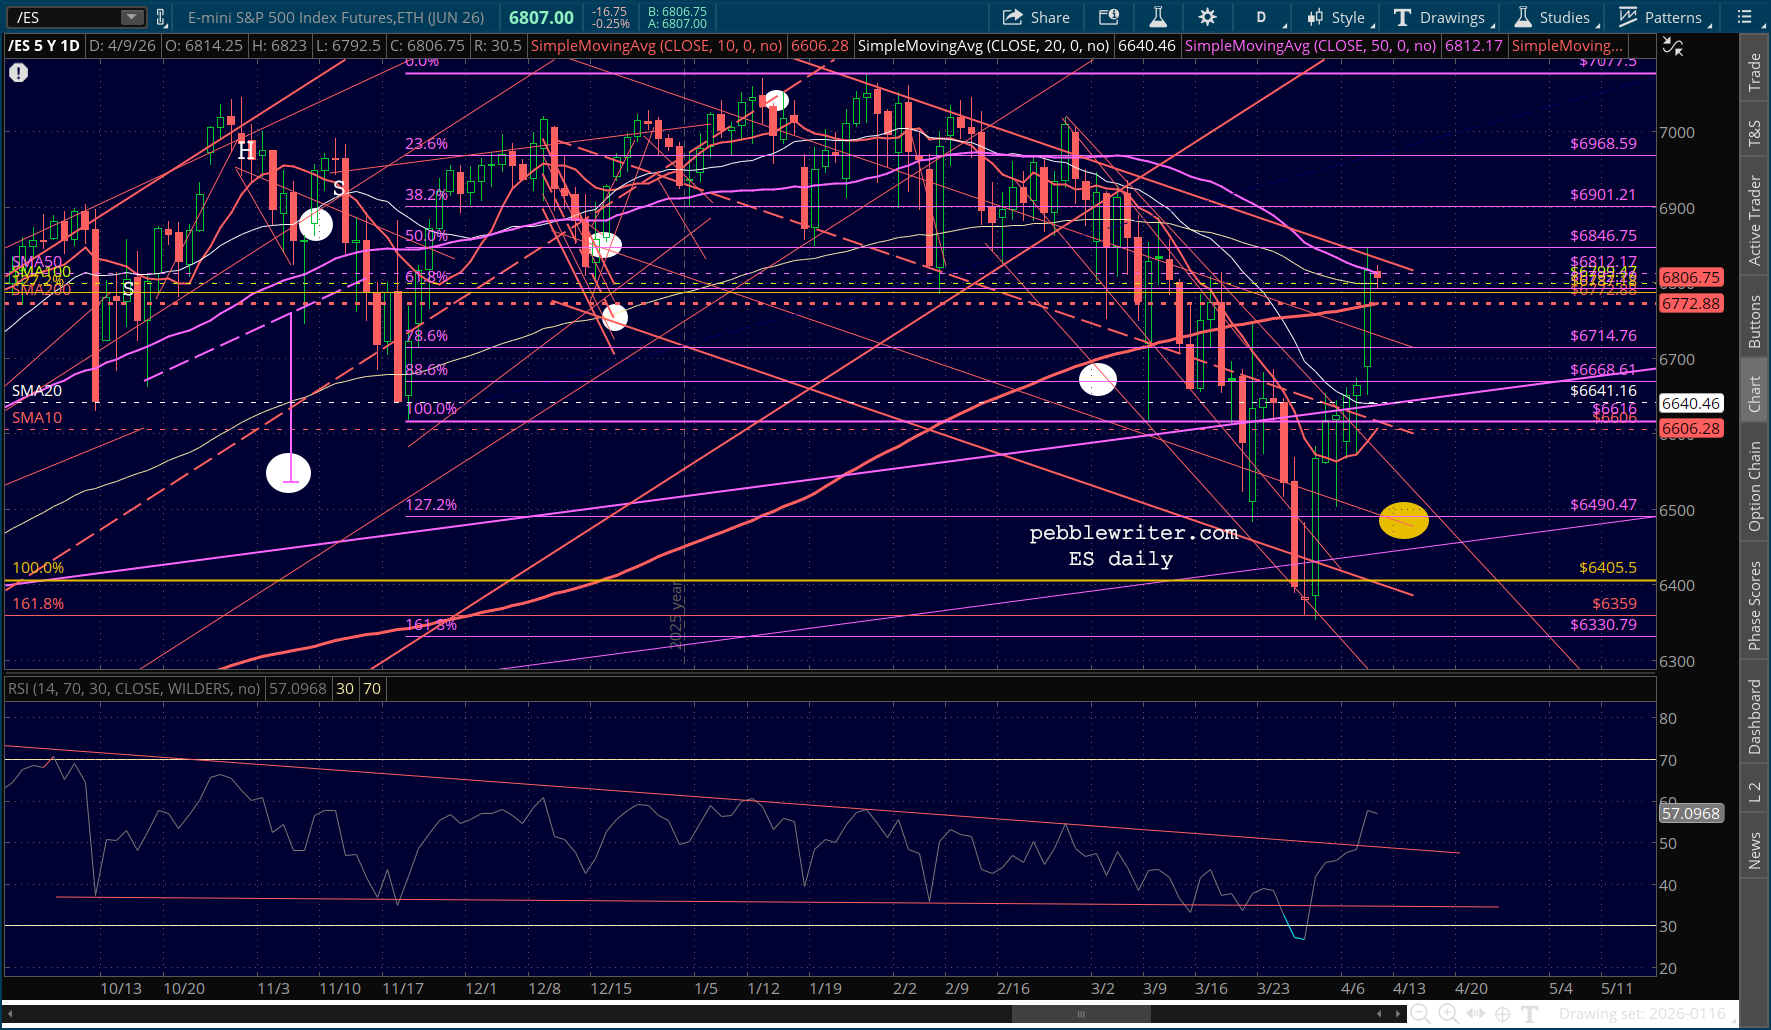Click the 30 oversold value in RSI header
The height and width of the screenshot is (1030, 1771).
tap(345, 688)
